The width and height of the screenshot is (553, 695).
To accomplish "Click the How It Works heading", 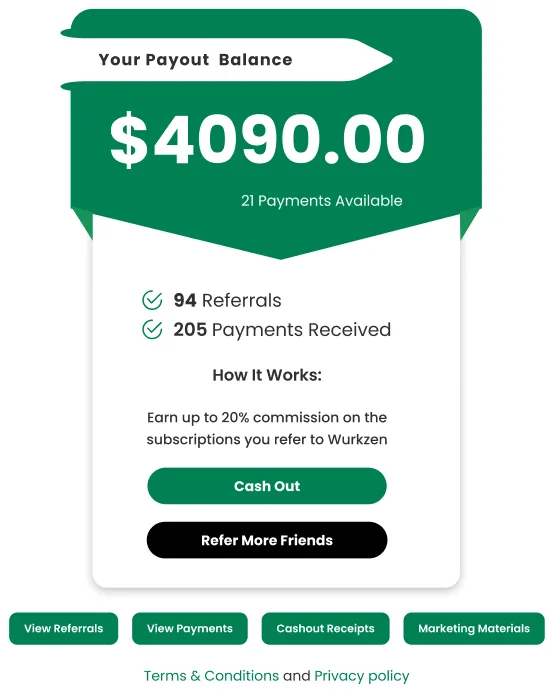I will [x=267, y=375].
